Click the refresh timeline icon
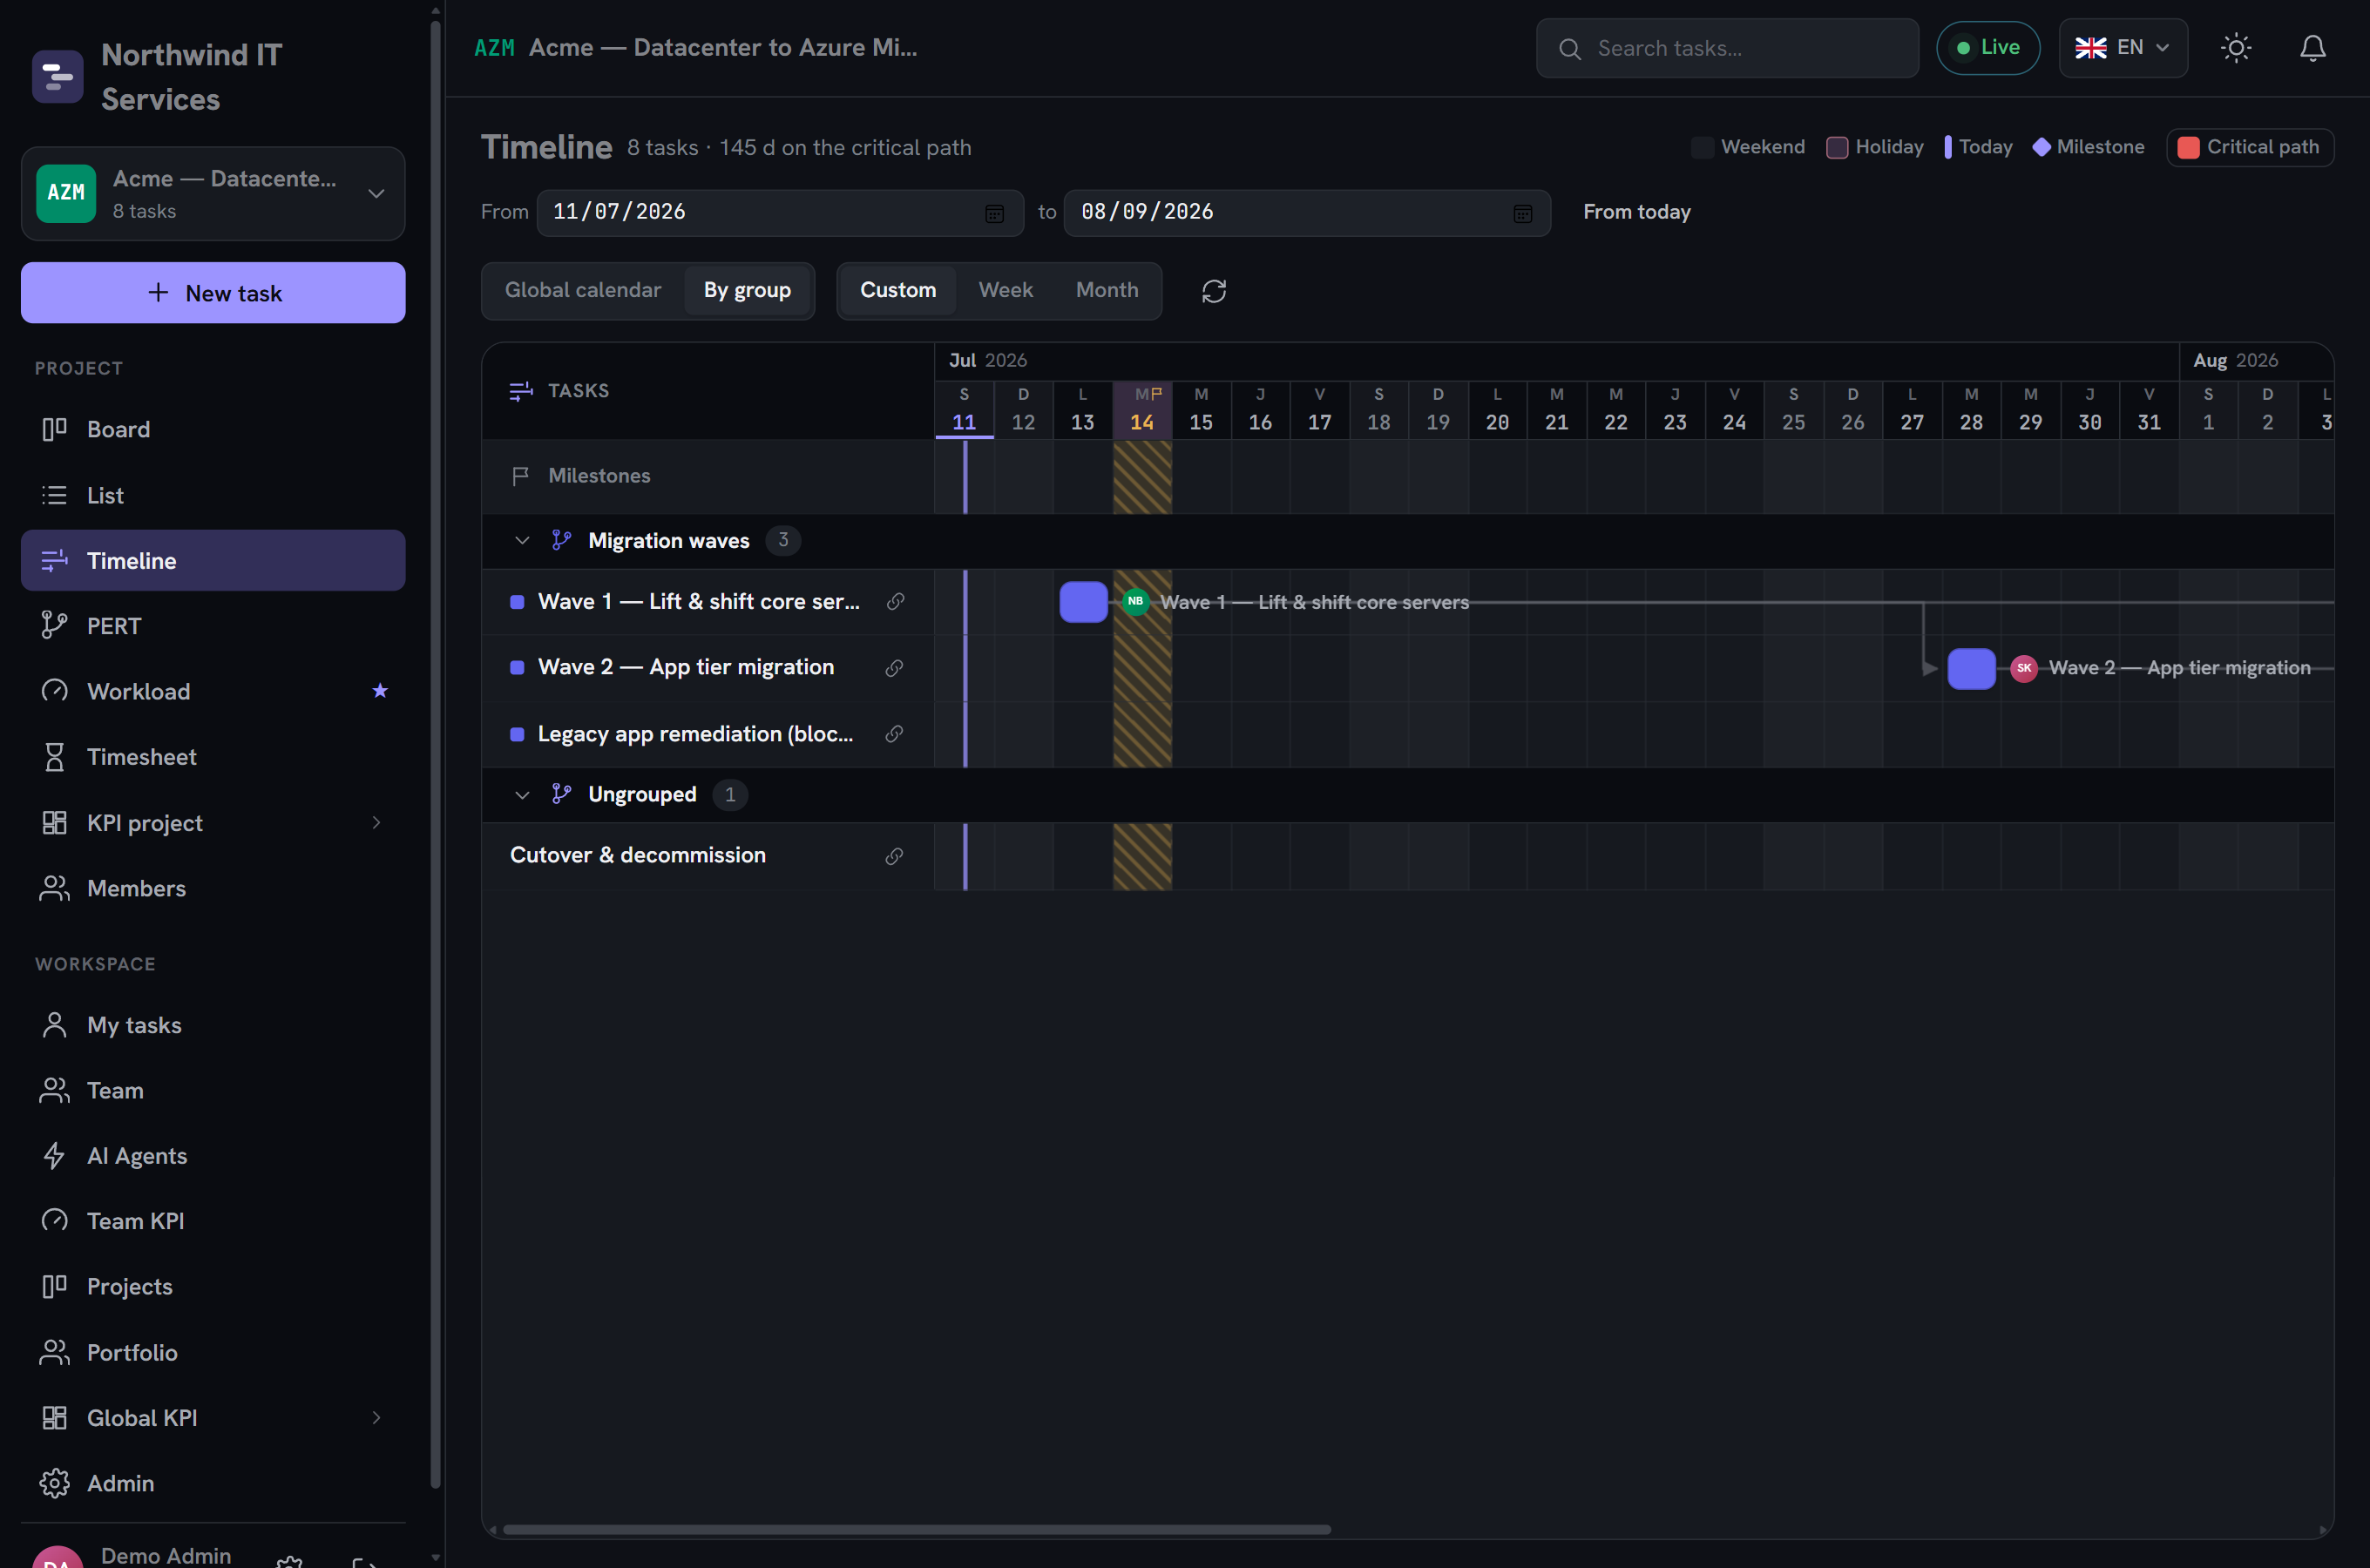The width and height of the screenshot is (2370, 1568). 1214,291
